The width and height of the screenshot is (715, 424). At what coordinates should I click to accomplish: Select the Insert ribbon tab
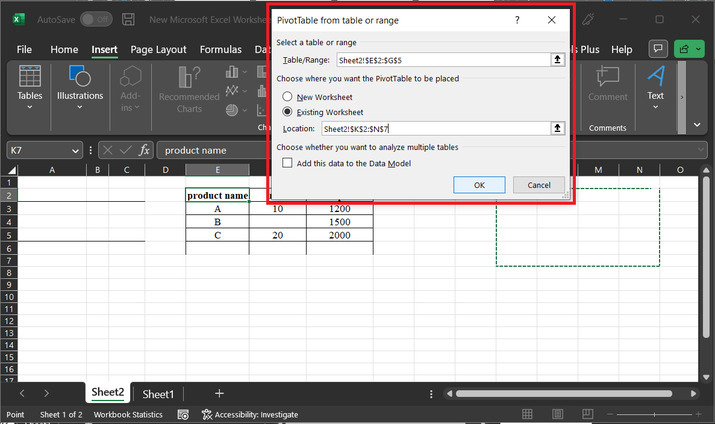pyautogui.click(x=104, y=49)
